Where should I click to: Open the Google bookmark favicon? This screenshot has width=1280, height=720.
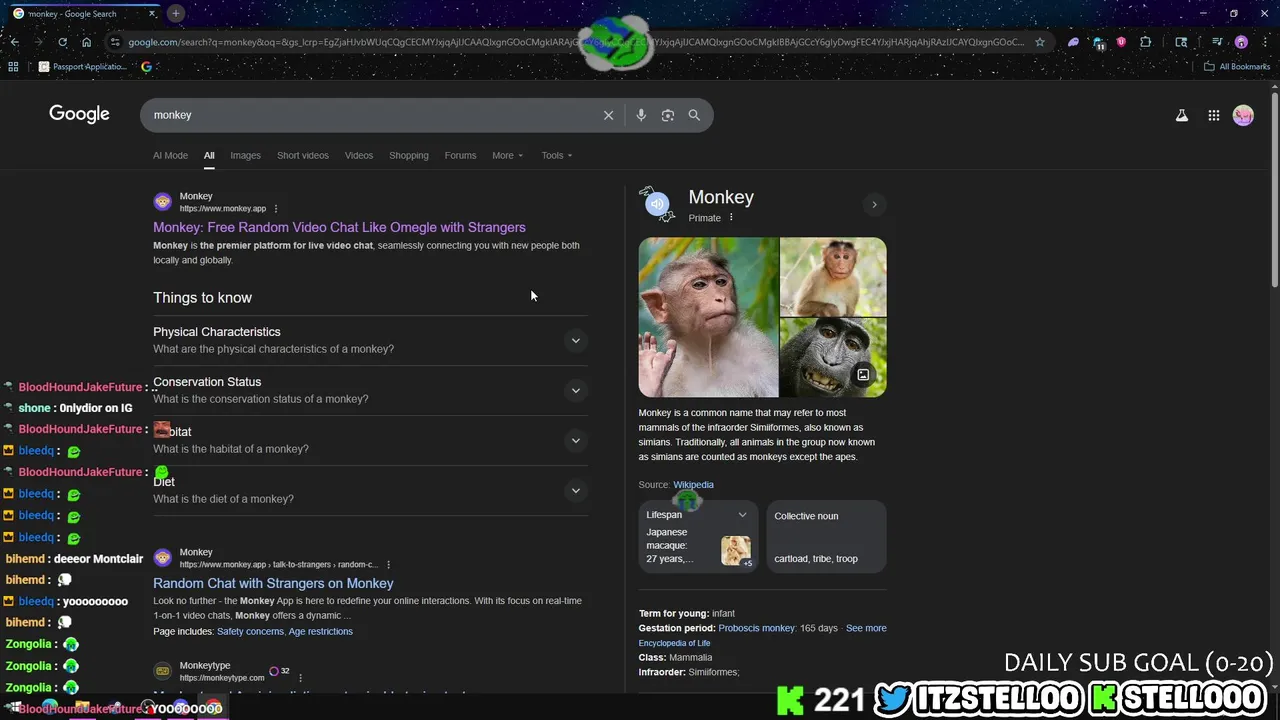[147, 67]
